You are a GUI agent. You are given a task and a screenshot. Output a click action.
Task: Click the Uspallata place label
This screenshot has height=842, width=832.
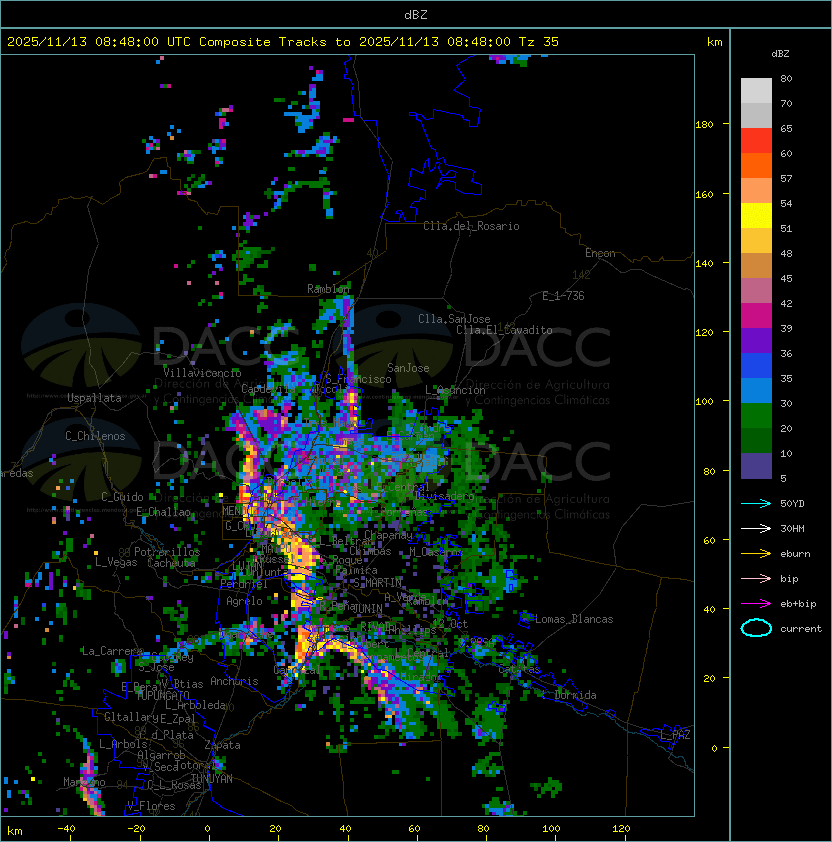(x=94, y=398)
